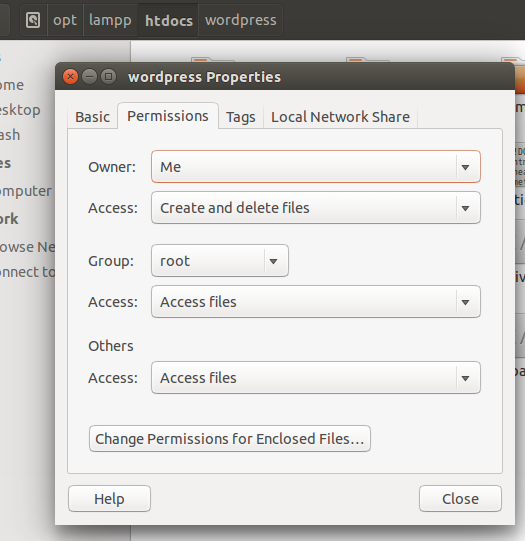Minimize the wordpress Properties window
This screenshot has width=525, height=541.
click(x=89, y=77)
